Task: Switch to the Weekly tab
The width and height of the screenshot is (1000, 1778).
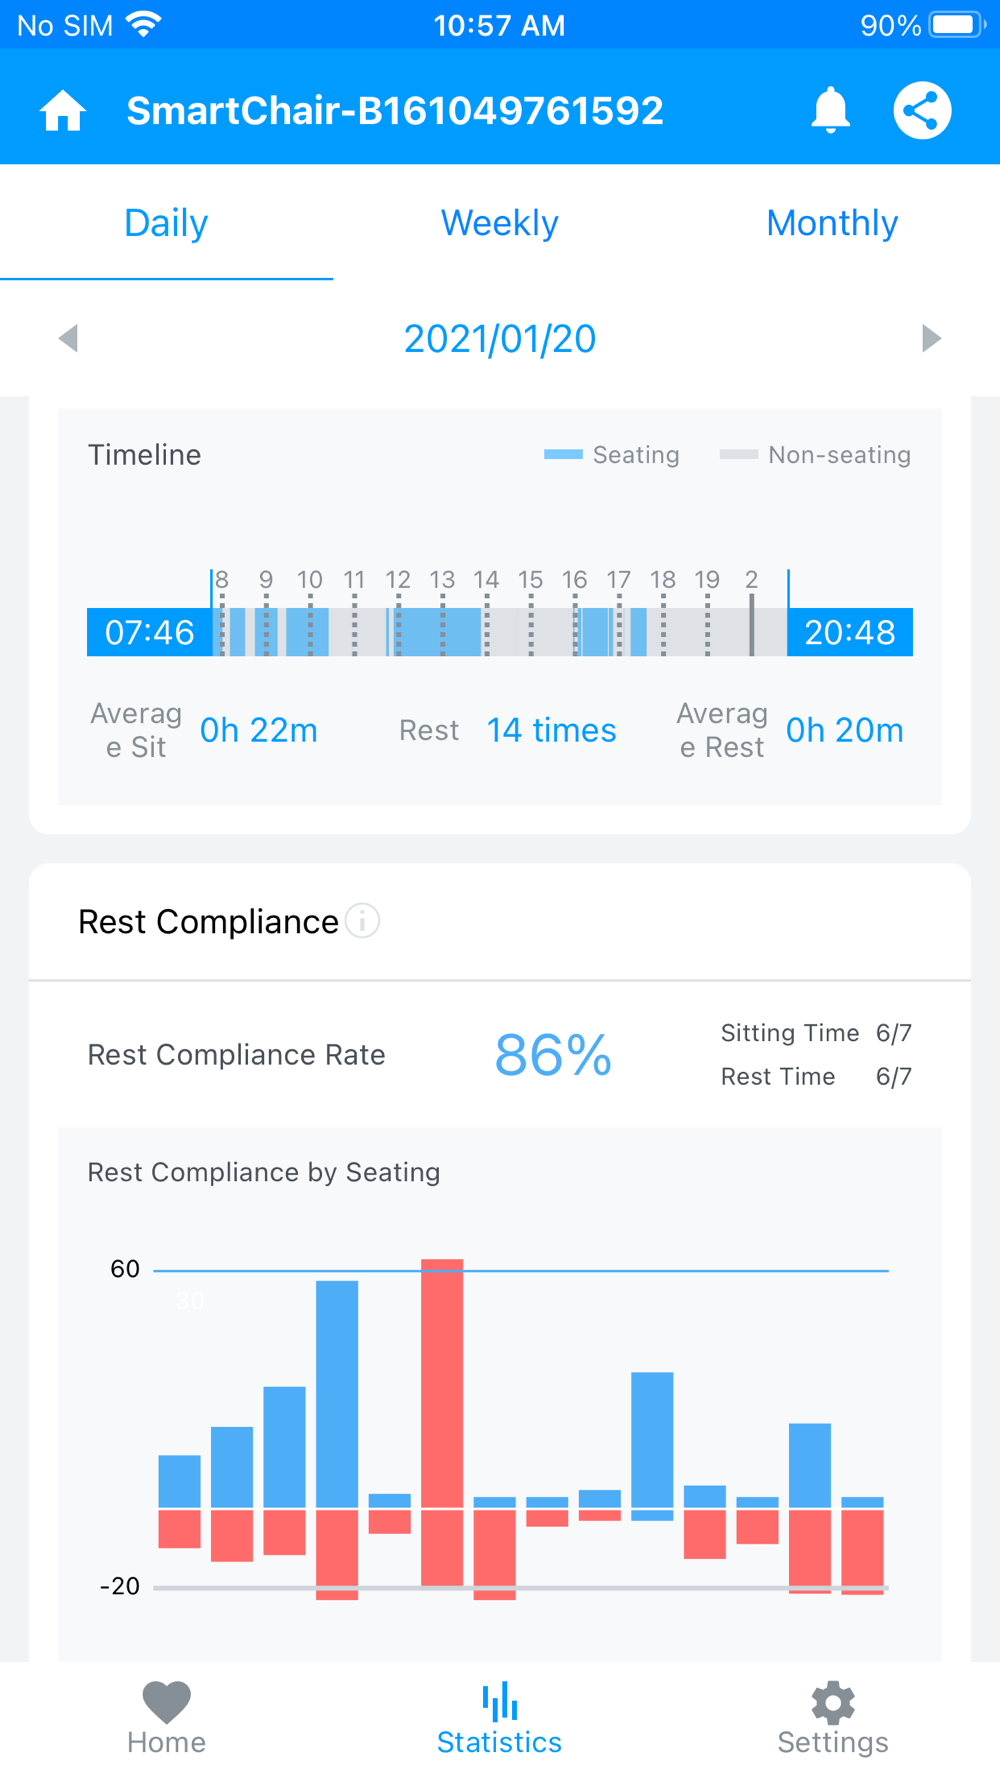Action: (500, 223)
